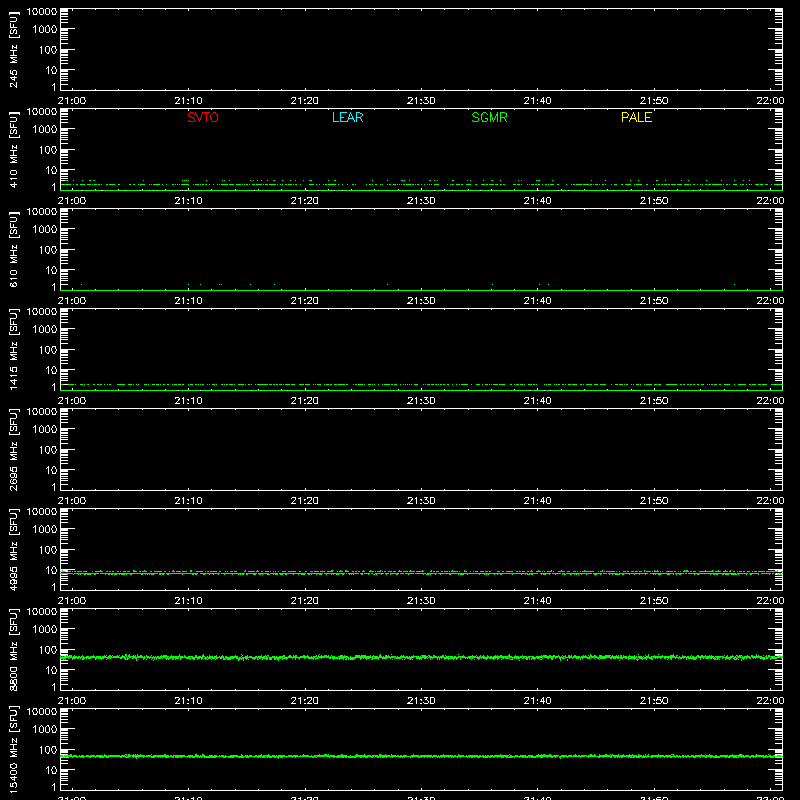The image size is (800, 800).
Task: Click the 100 tick on 4995 MHz axis
Action: coord(48,550)
